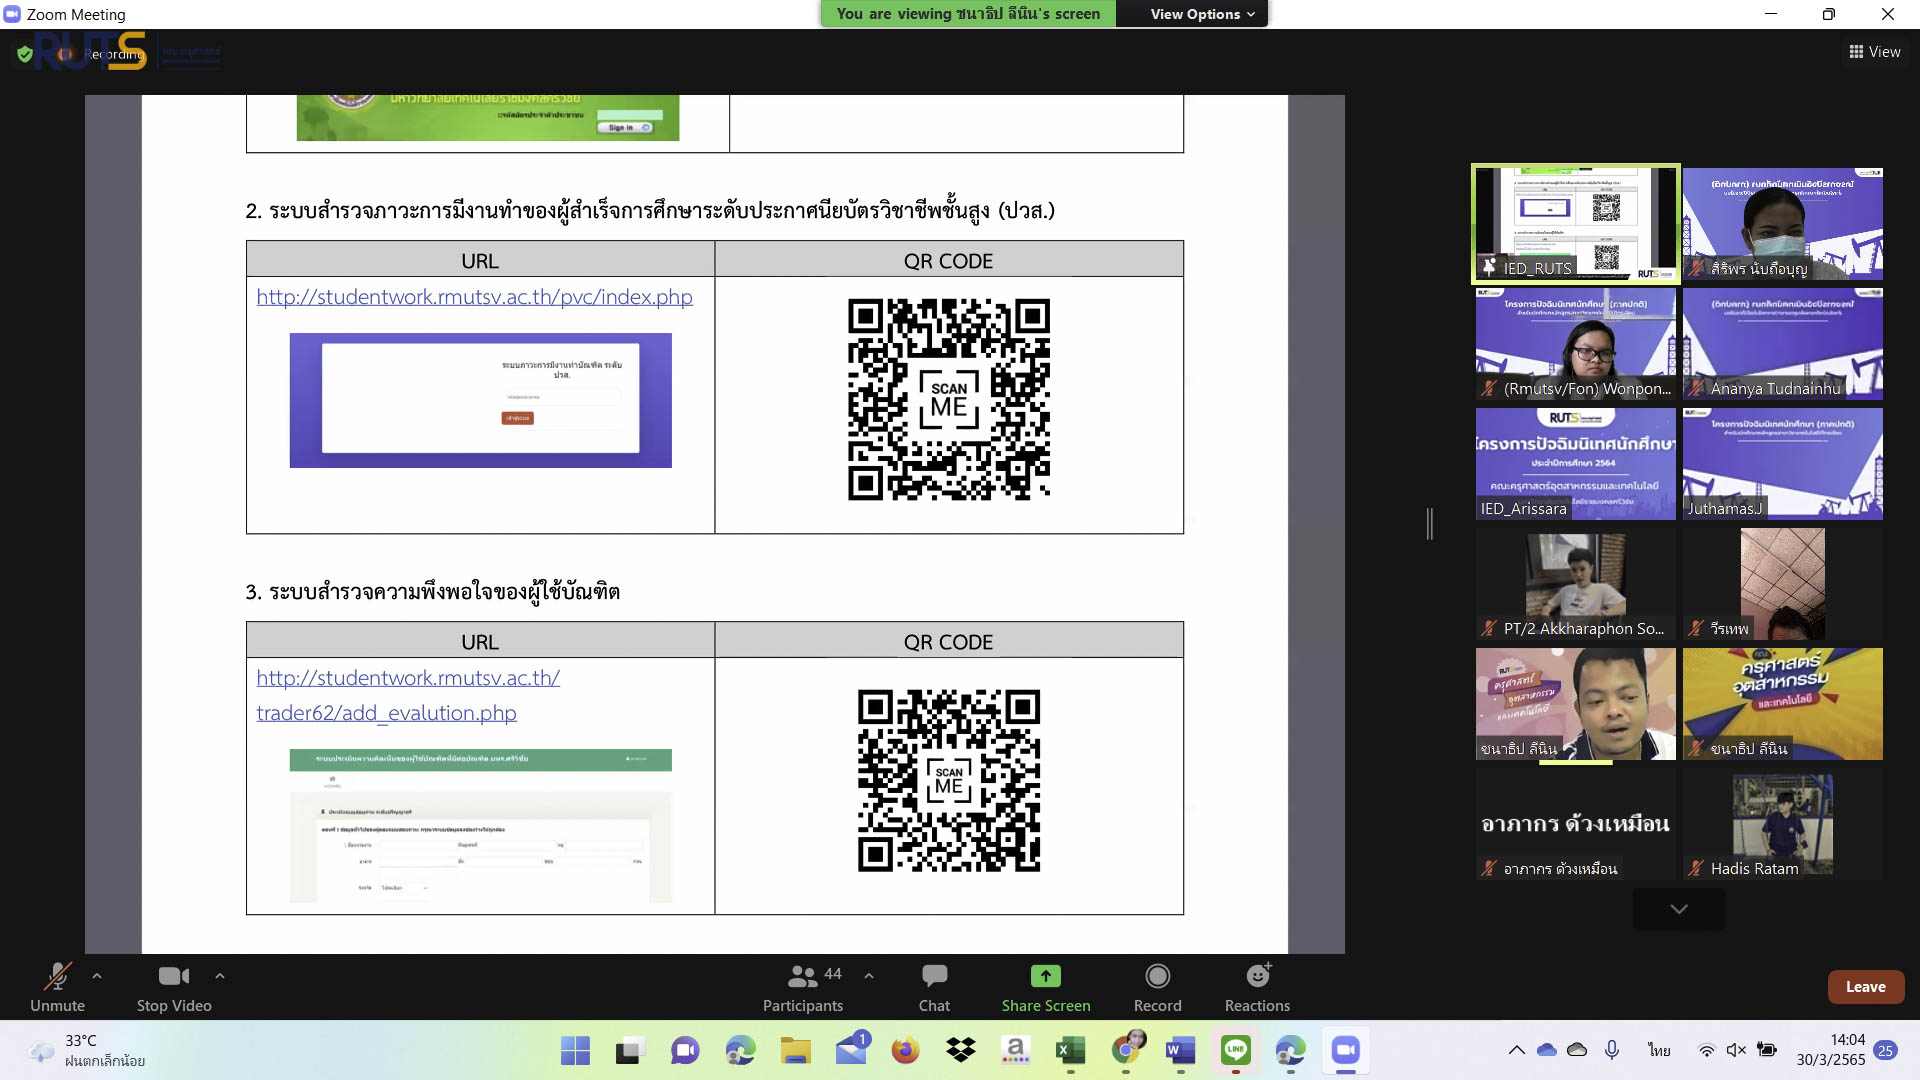Switch to Zoom taskbar icon
This screenshot has width=1920, height=1080.
[x=1346, y=1051]
